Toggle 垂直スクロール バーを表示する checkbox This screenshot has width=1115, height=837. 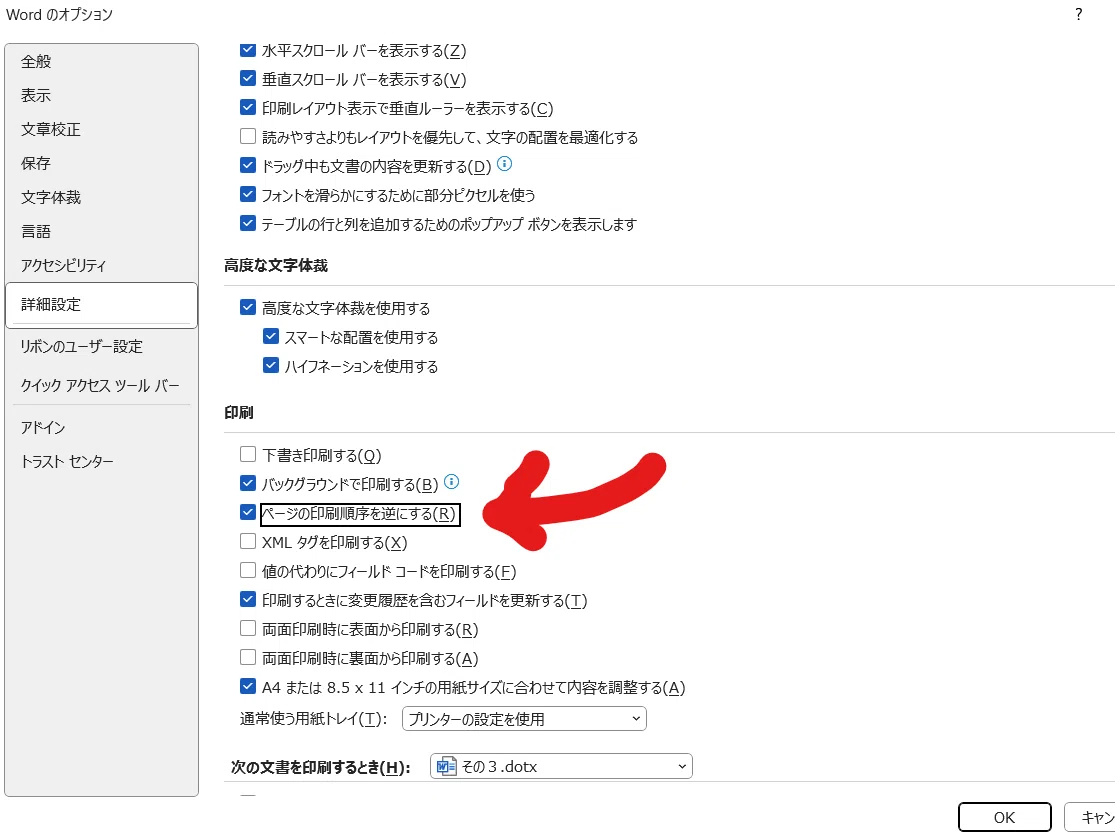[x=247, y=78]
